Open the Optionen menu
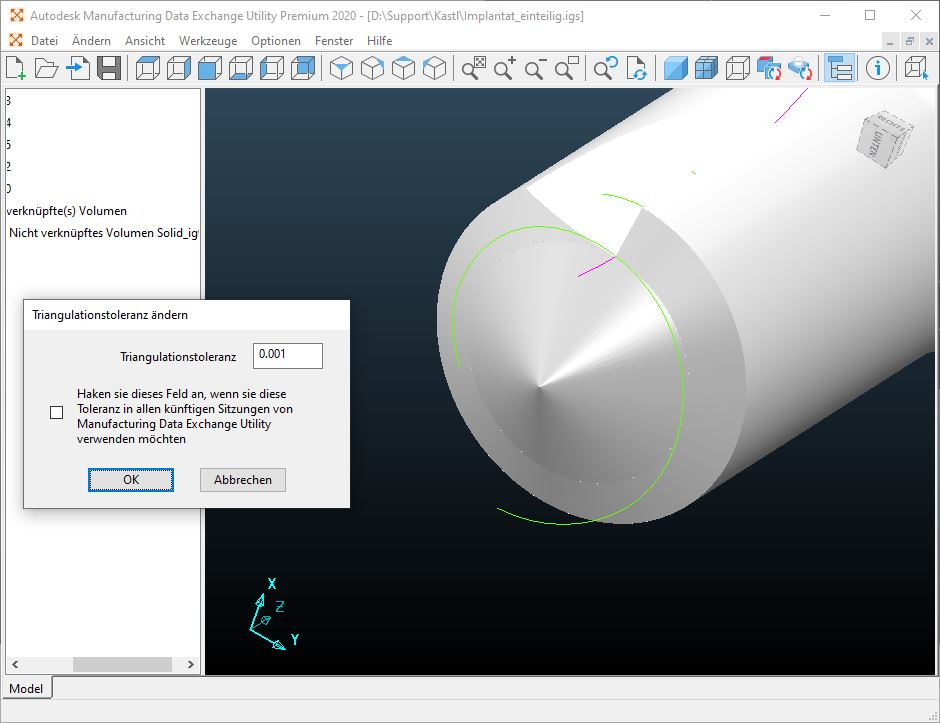The height and width of the screenshot is (723, 940). 275,41
